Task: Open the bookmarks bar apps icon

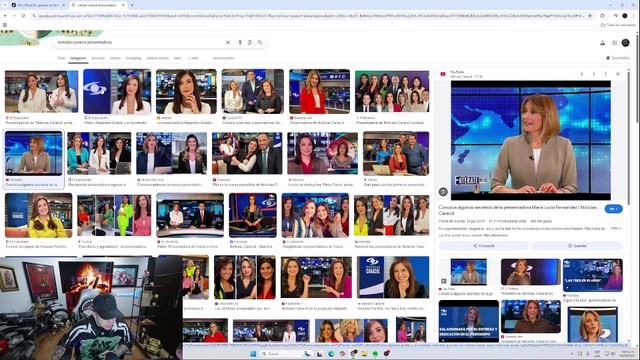Action: coord(5,25)
